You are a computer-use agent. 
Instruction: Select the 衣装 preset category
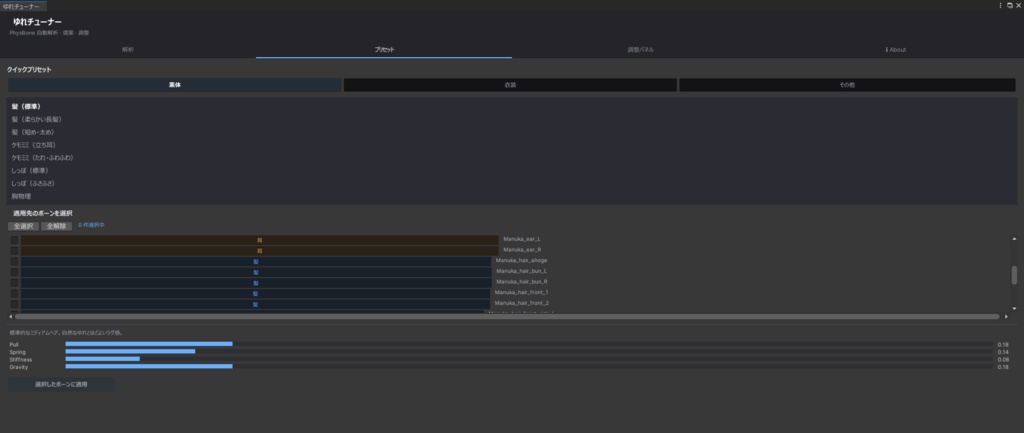click(510, 85)
